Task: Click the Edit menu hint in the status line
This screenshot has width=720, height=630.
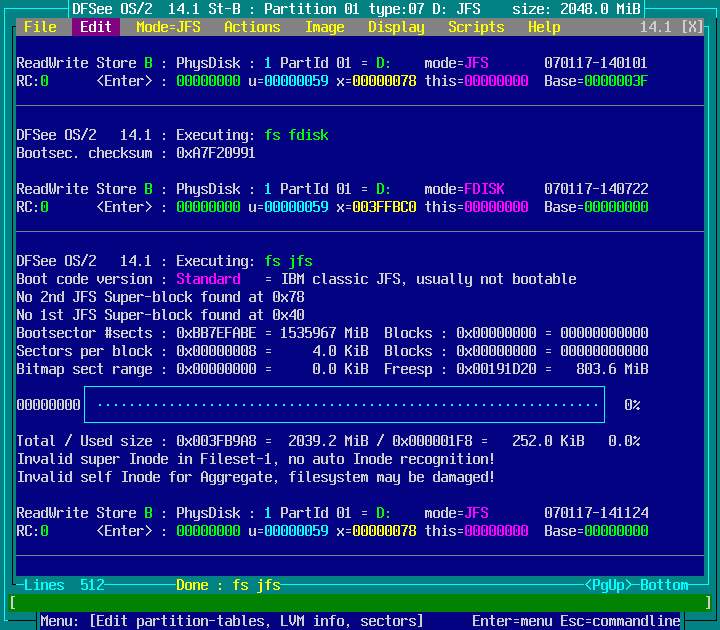Action: (232, 621)
